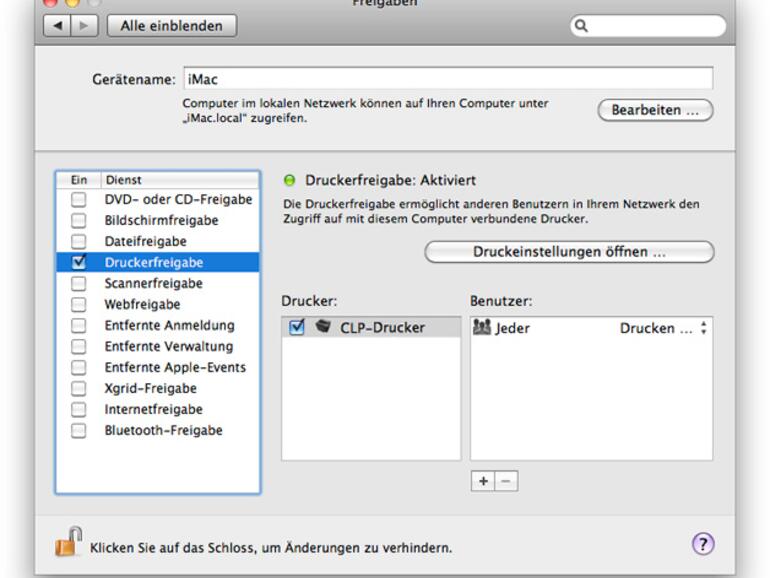Screen dimensions: 770x578
Task: Select the CLP-Drucker printer name
Action: pos(382,328)
